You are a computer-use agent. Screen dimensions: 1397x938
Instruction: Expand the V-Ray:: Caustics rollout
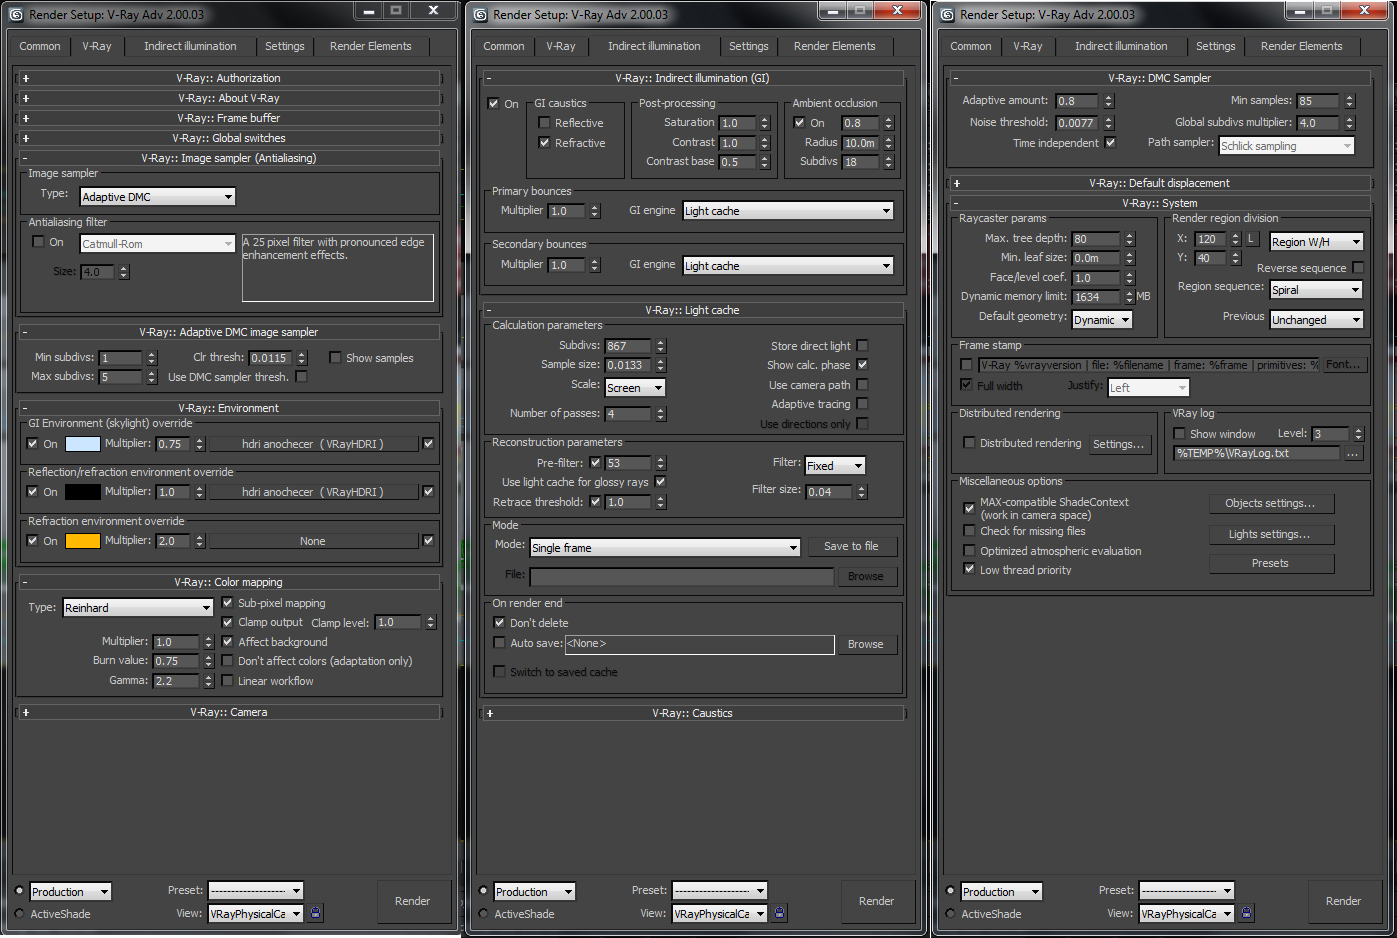(x=693, y=713)
